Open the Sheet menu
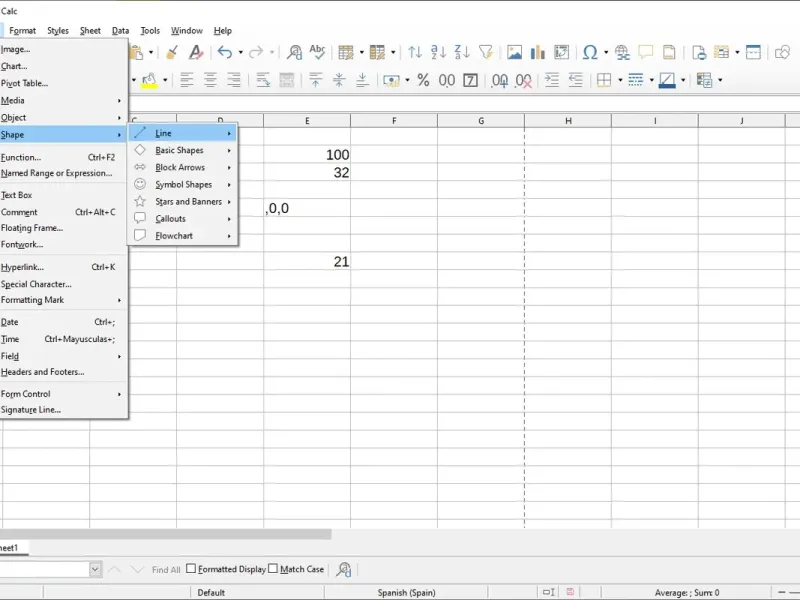 [90, 31]
